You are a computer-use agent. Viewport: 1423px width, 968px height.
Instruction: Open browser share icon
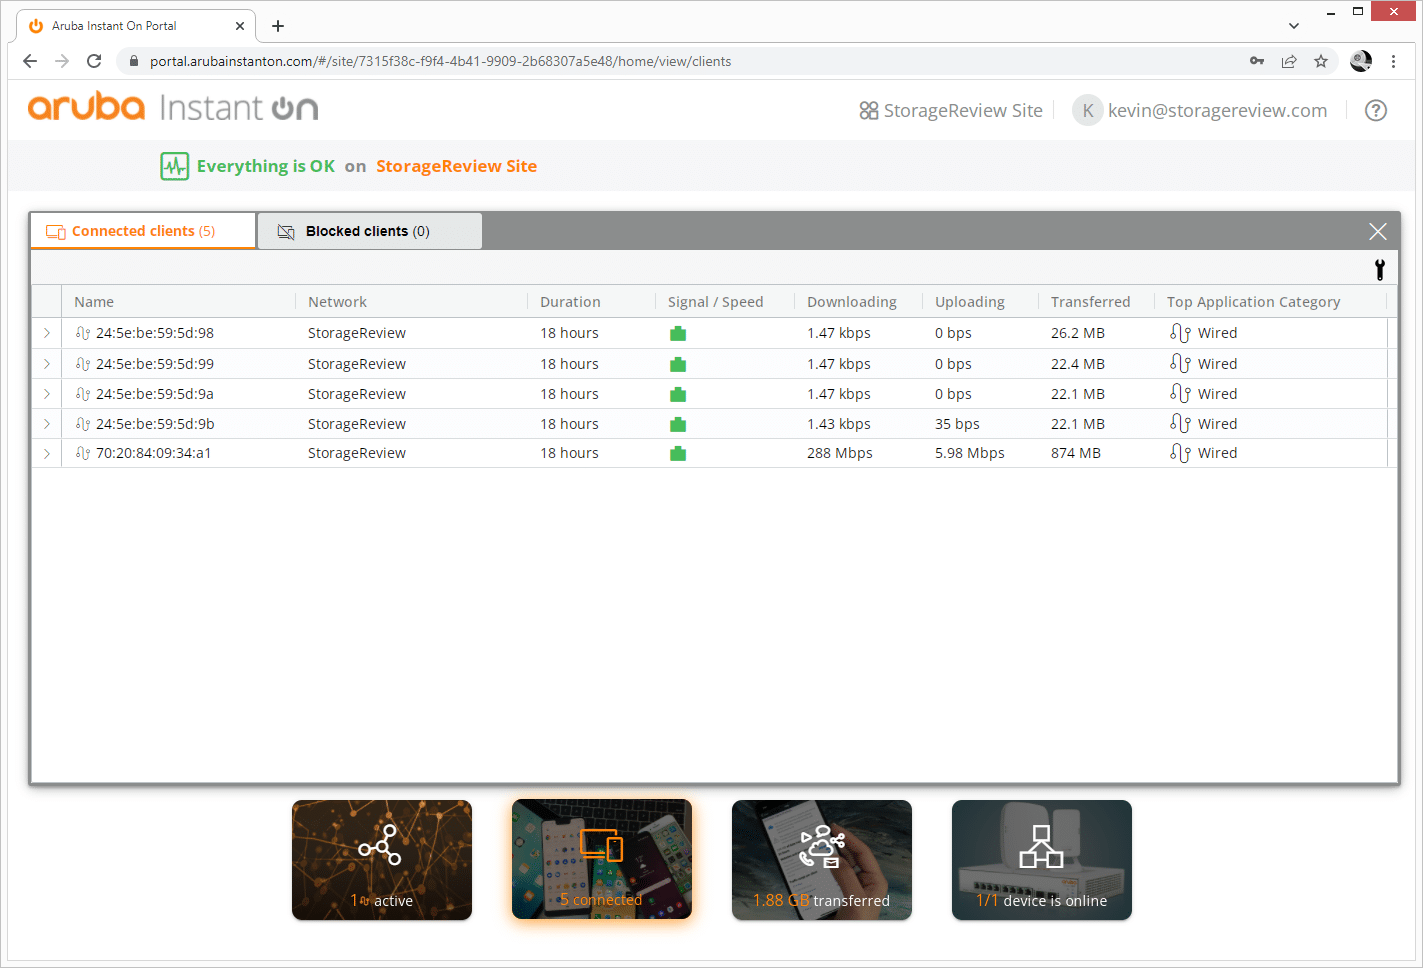(1289, 61)
